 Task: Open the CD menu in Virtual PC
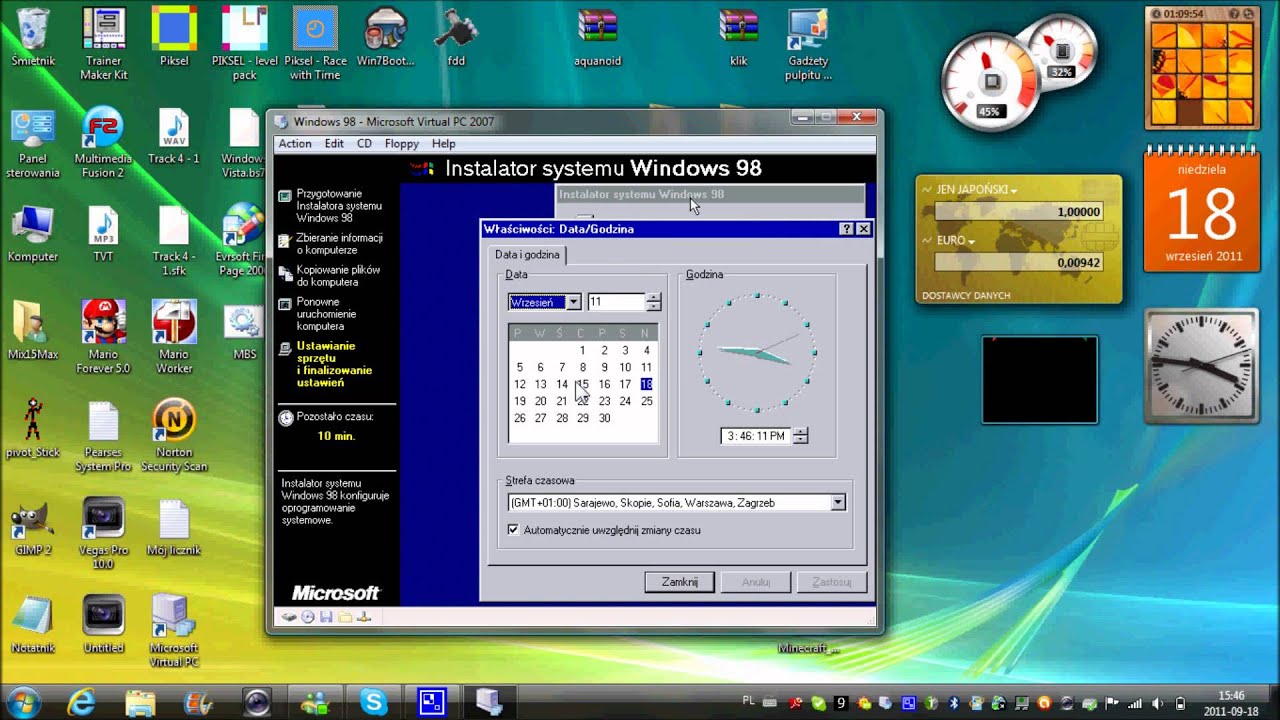[364, 144]
